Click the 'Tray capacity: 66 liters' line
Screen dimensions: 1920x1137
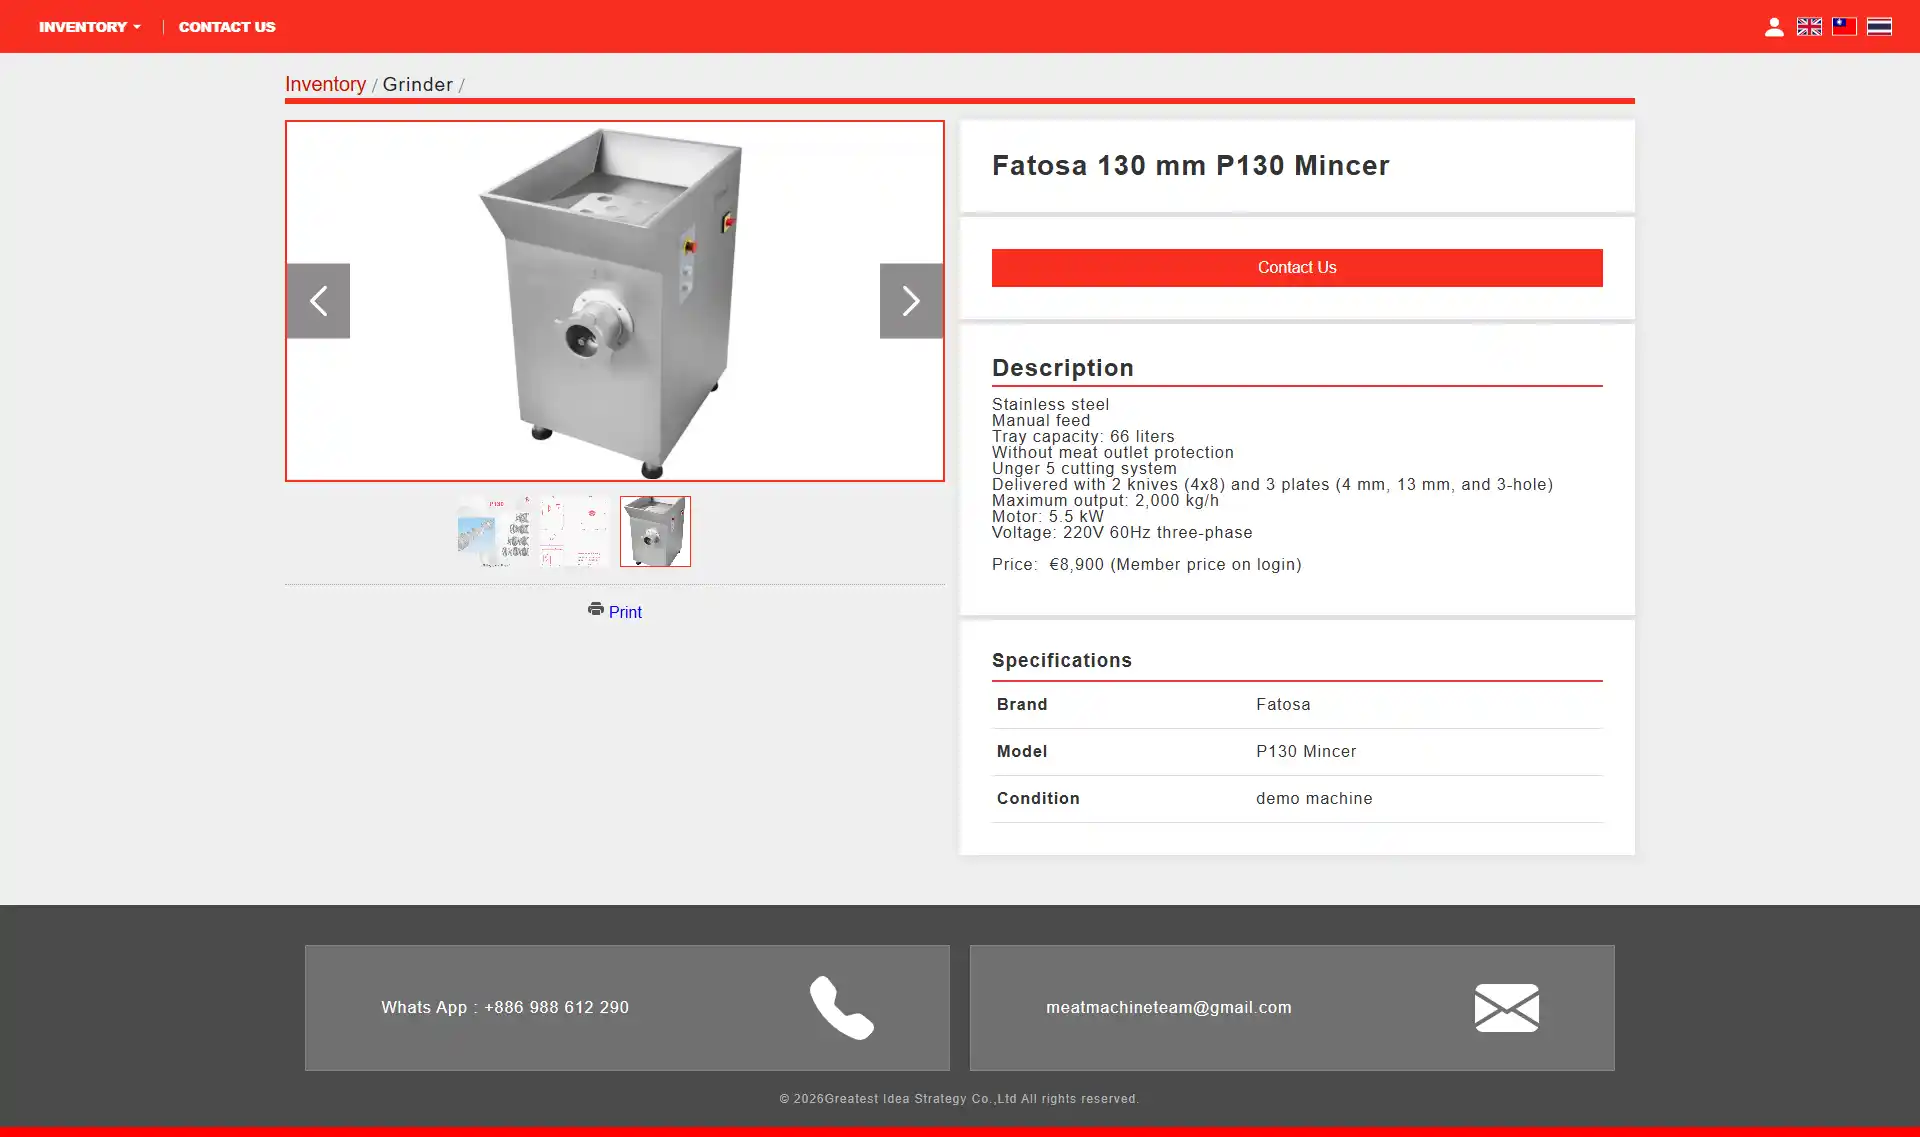tap(1083, 437)
